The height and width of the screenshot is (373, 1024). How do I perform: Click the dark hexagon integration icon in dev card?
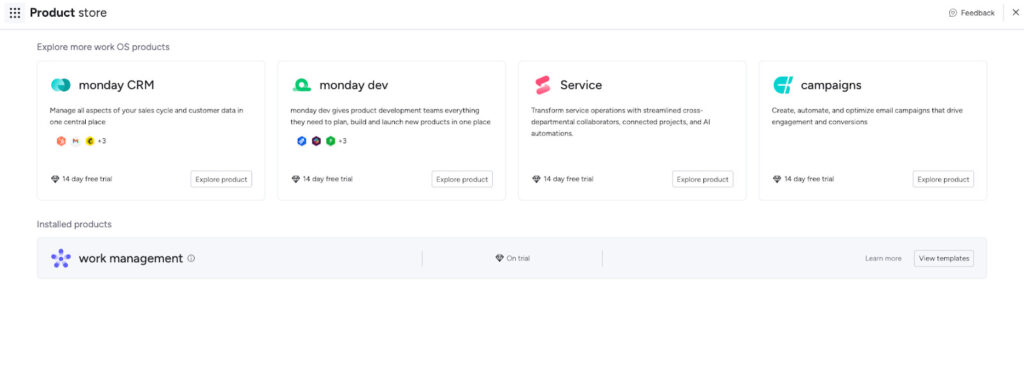(316, 141)
